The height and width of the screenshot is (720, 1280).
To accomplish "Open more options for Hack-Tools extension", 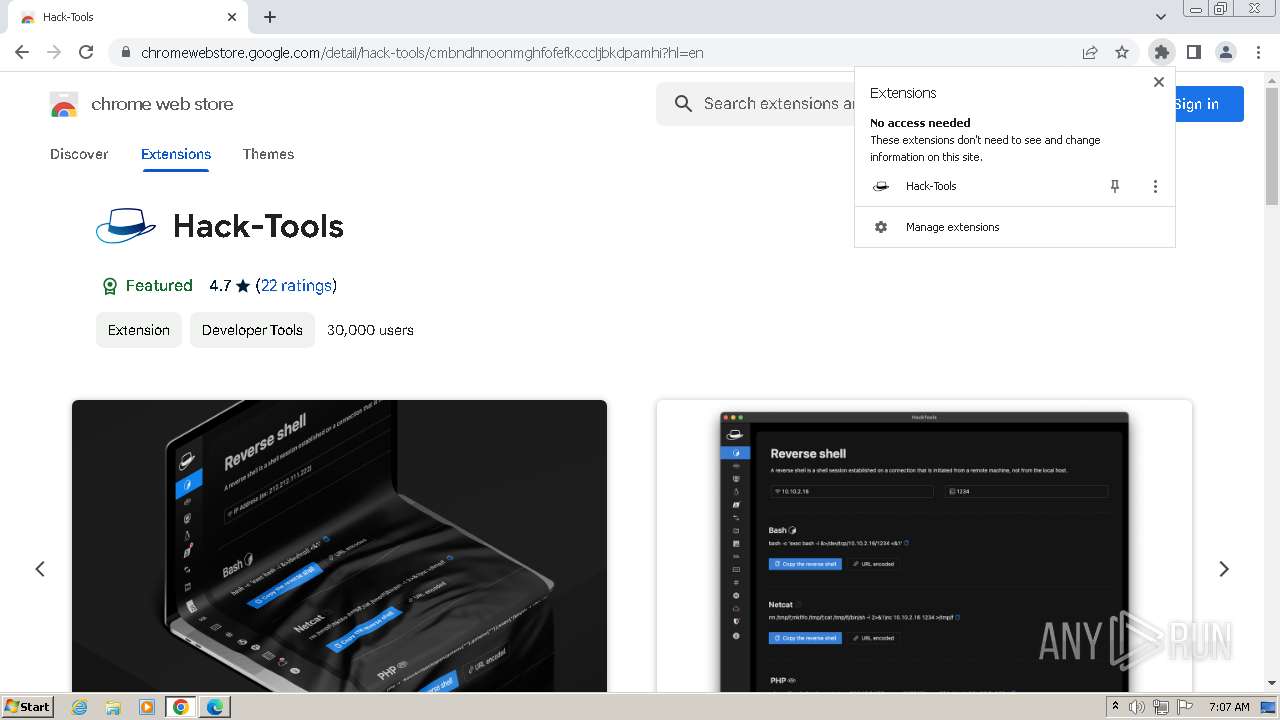I will pyautogui.click(x=1155, y=186).
